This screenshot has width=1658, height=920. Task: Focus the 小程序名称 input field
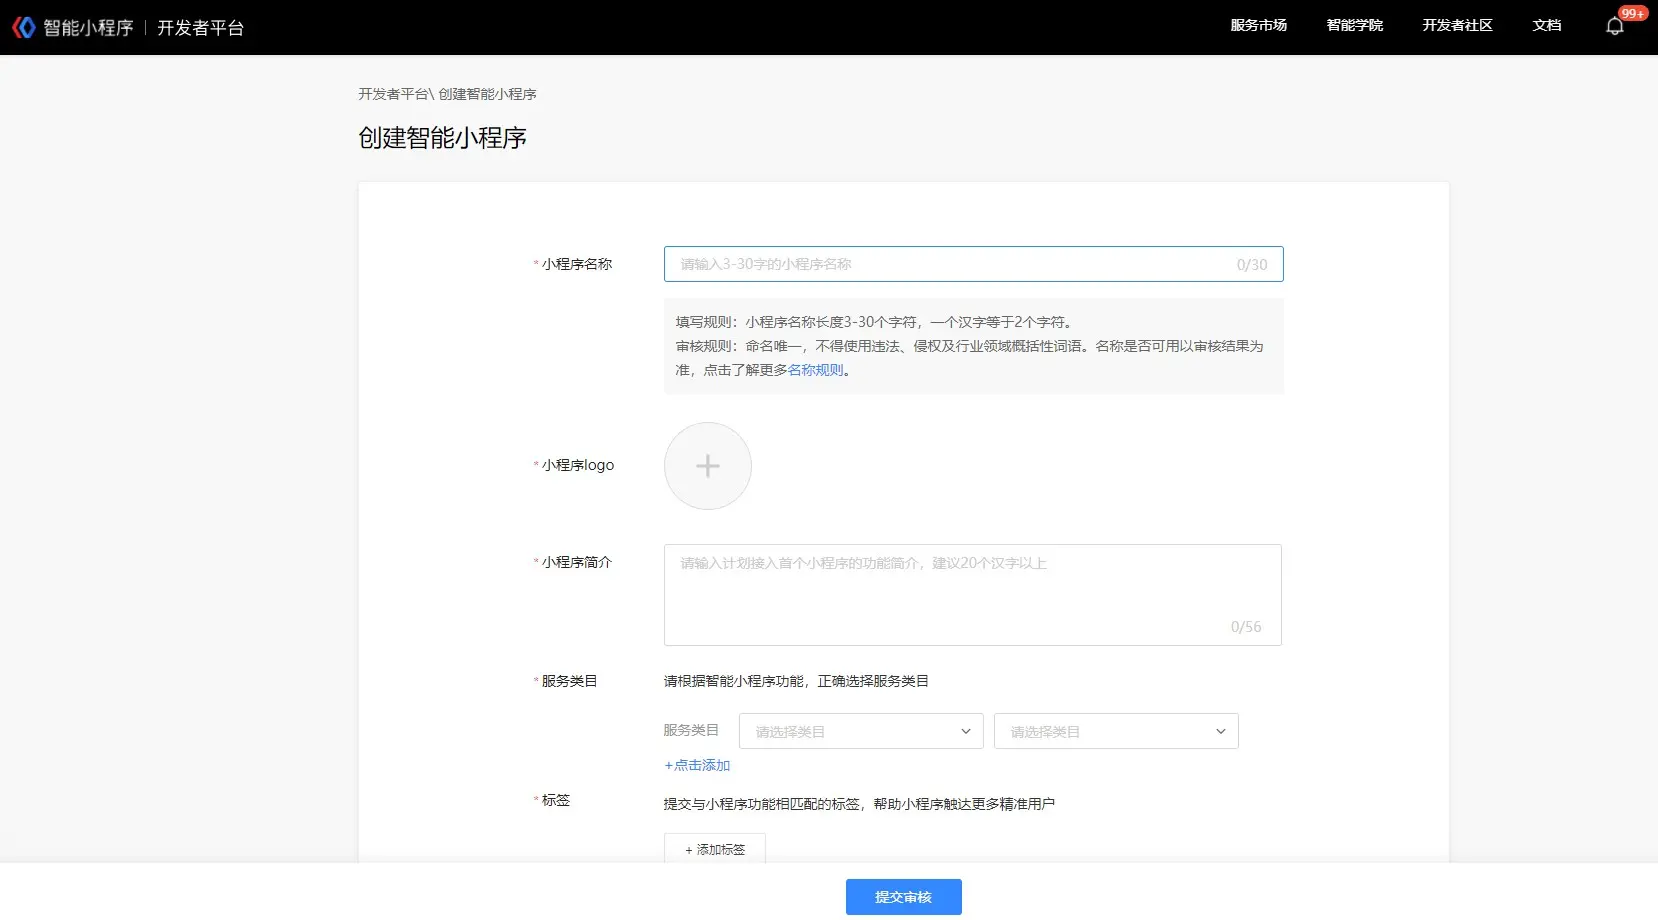pyautogui.click(x=950, y=264)
